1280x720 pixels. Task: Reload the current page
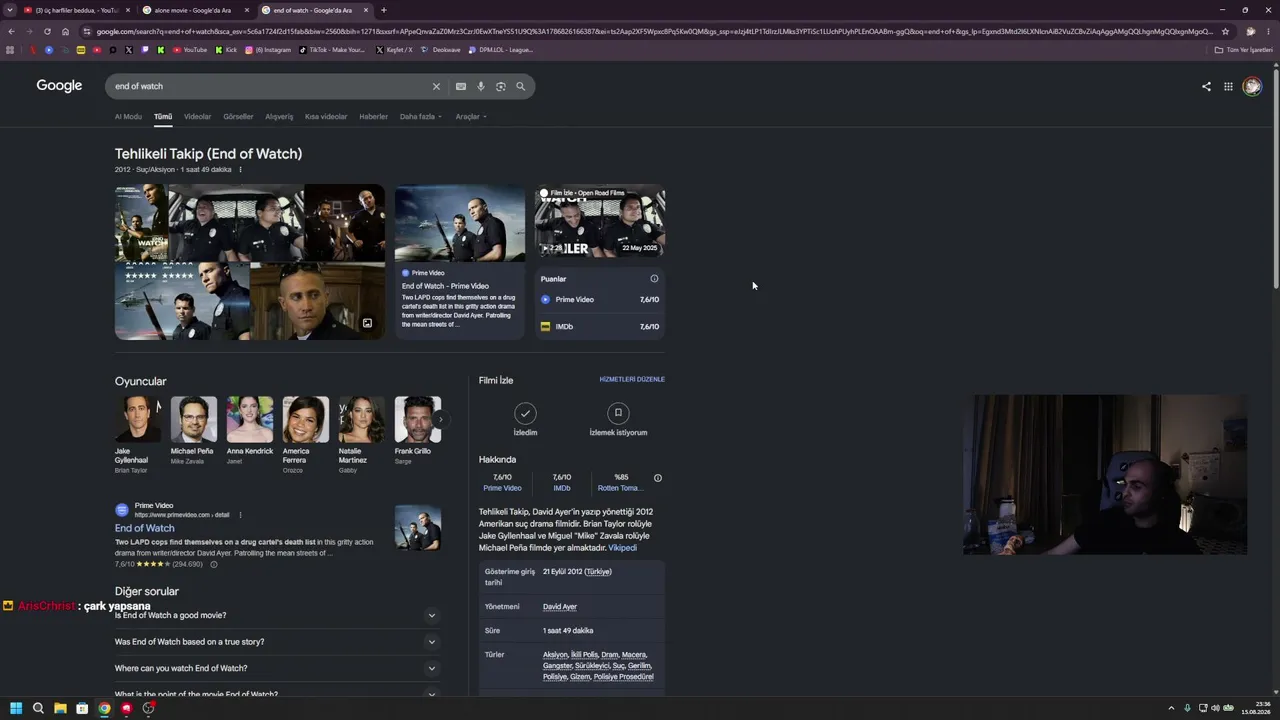coord(47,31)
